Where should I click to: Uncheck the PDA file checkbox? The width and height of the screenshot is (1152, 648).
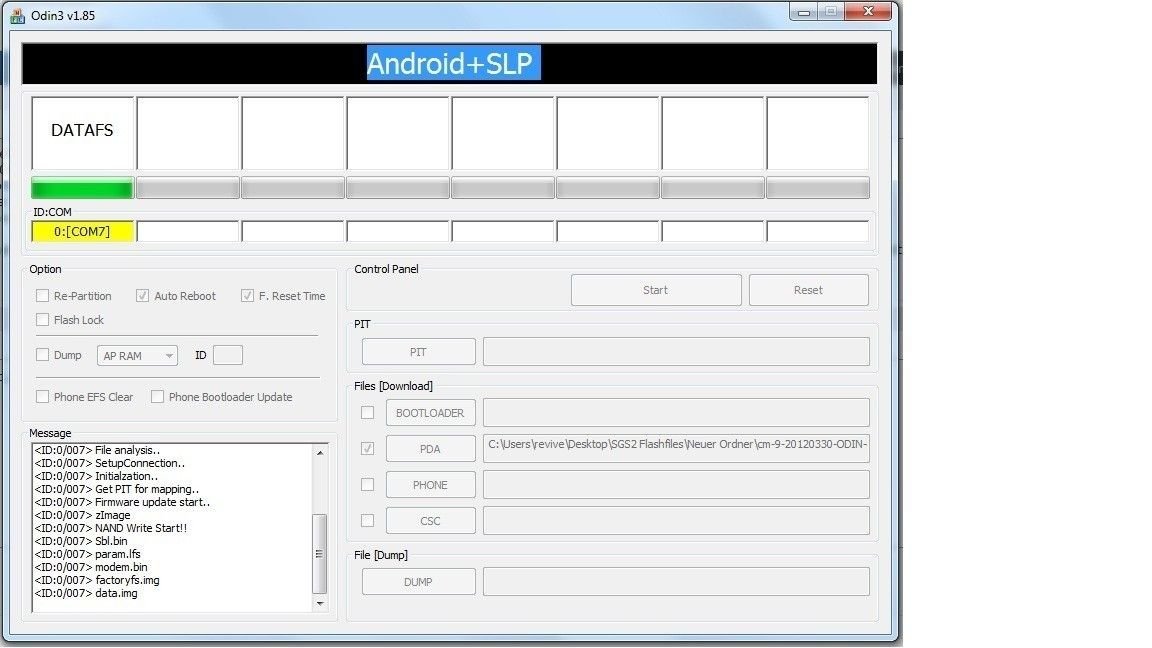pos(367,448)
